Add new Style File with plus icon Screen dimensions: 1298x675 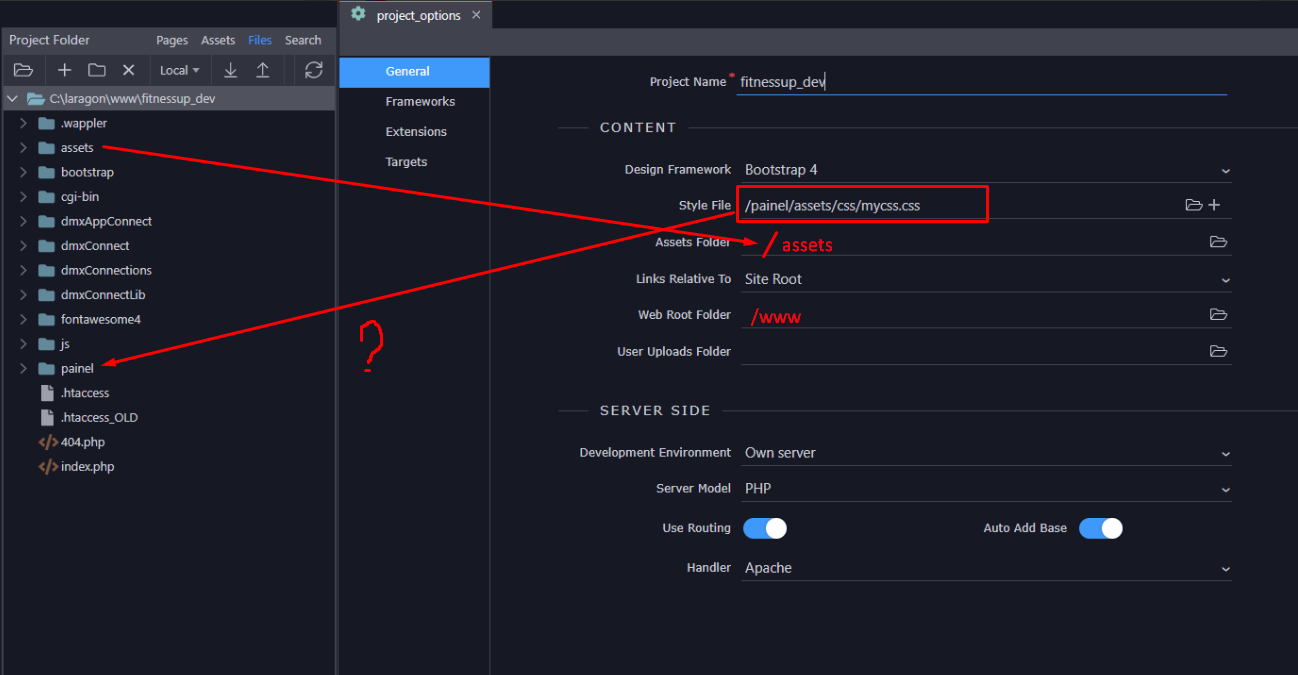pos(1214,205)
